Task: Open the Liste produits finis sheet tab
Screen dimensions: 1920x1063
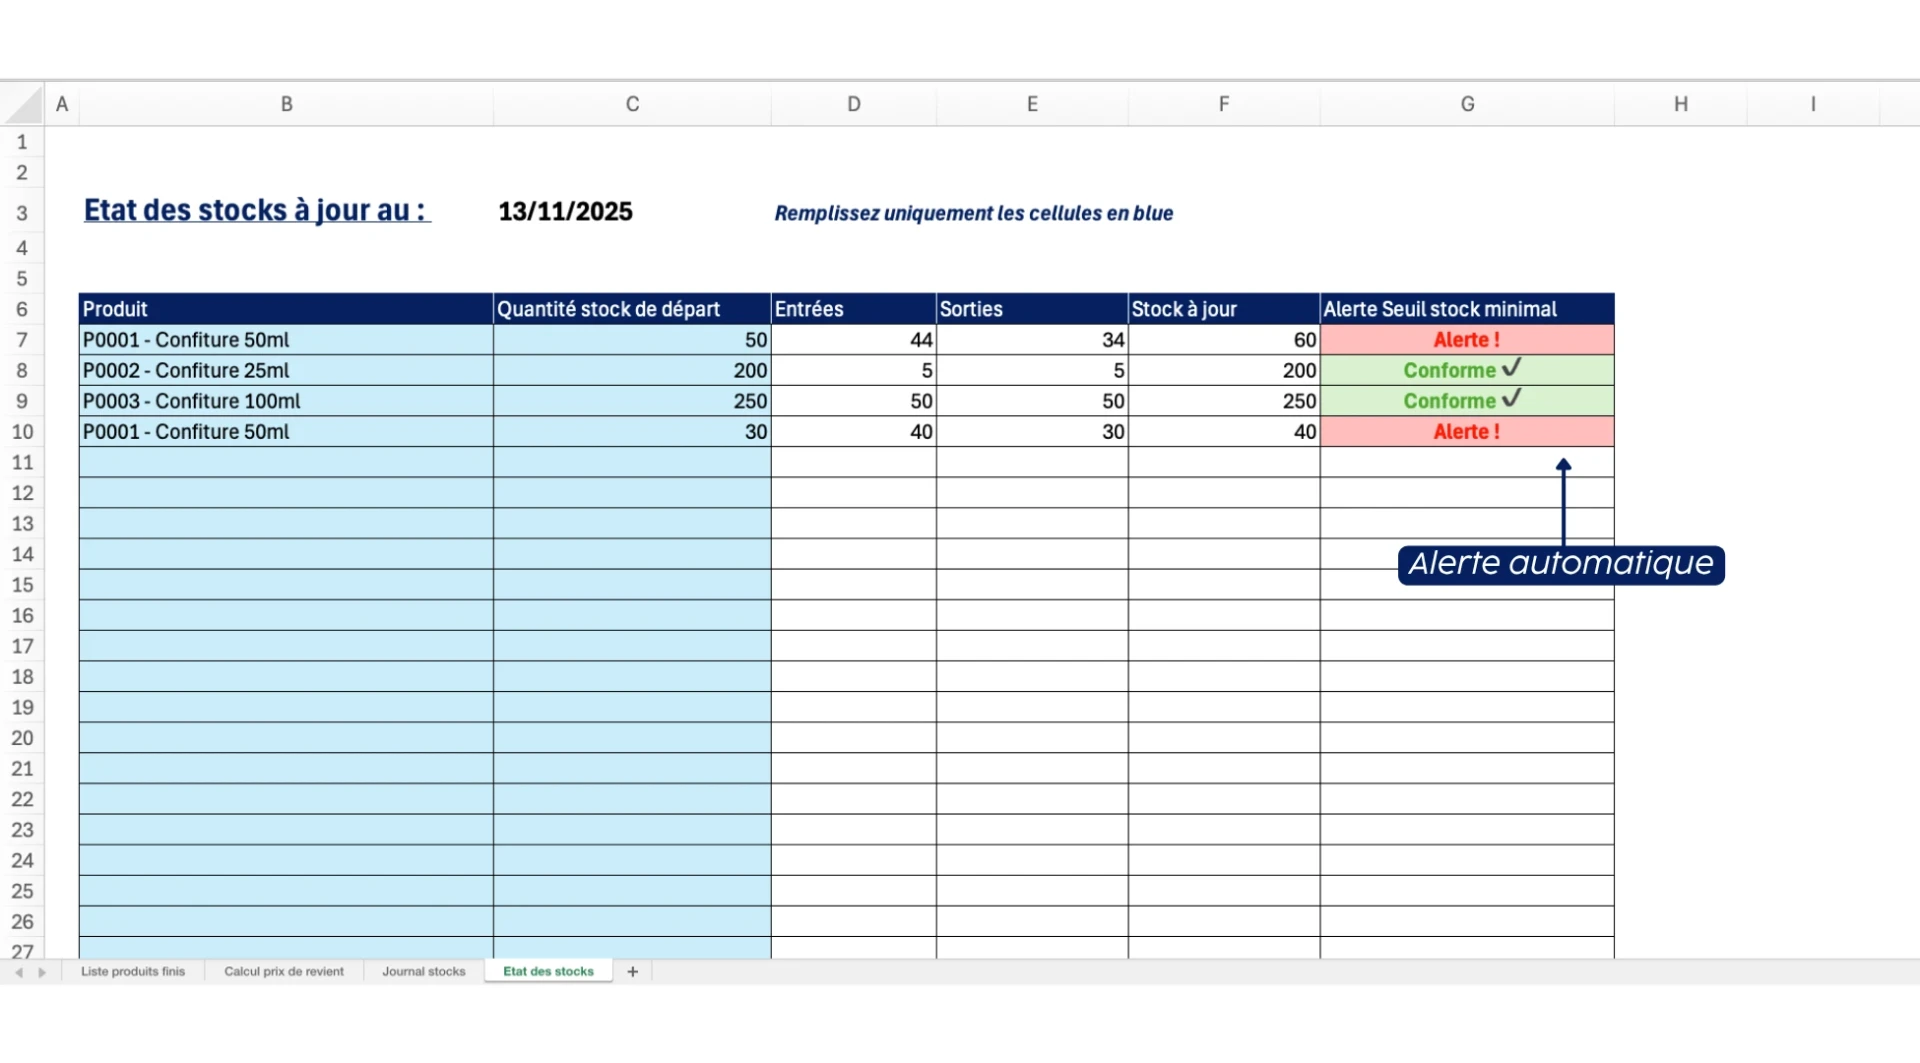Action: point(133,971)
